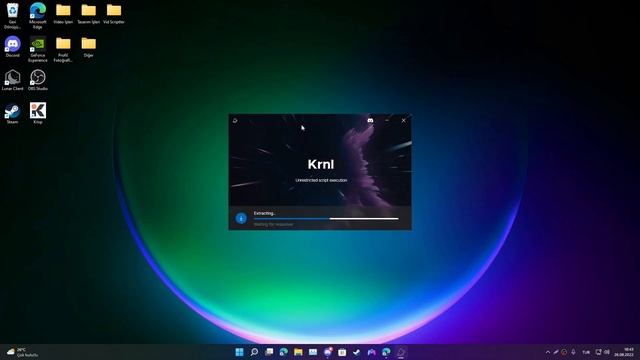Click the microphone icon in system tray

573,352
